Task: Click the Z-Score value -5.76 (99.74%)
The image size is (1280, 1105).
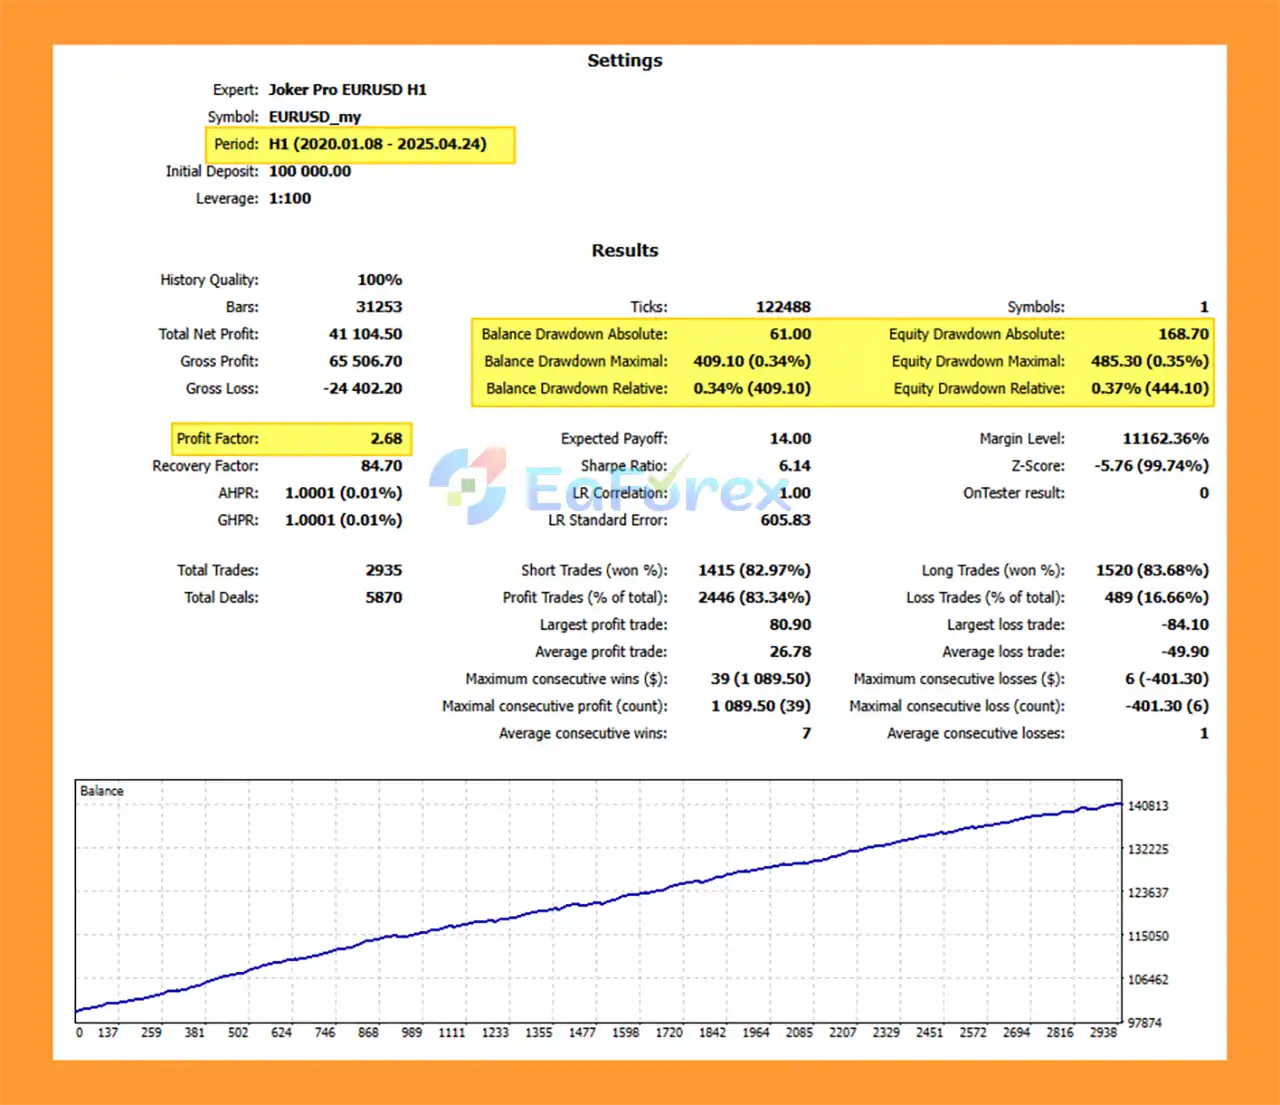Action: (1151, 466)
